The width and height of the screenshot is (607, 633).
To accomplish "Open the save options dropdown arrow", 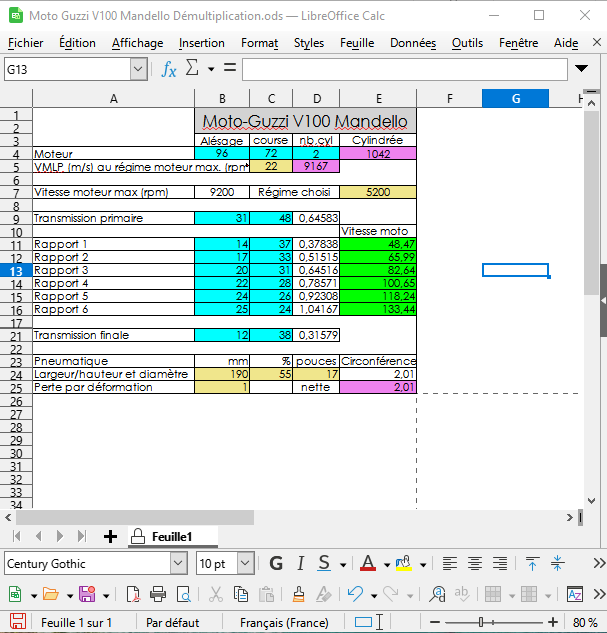I will tap(106, 595).
